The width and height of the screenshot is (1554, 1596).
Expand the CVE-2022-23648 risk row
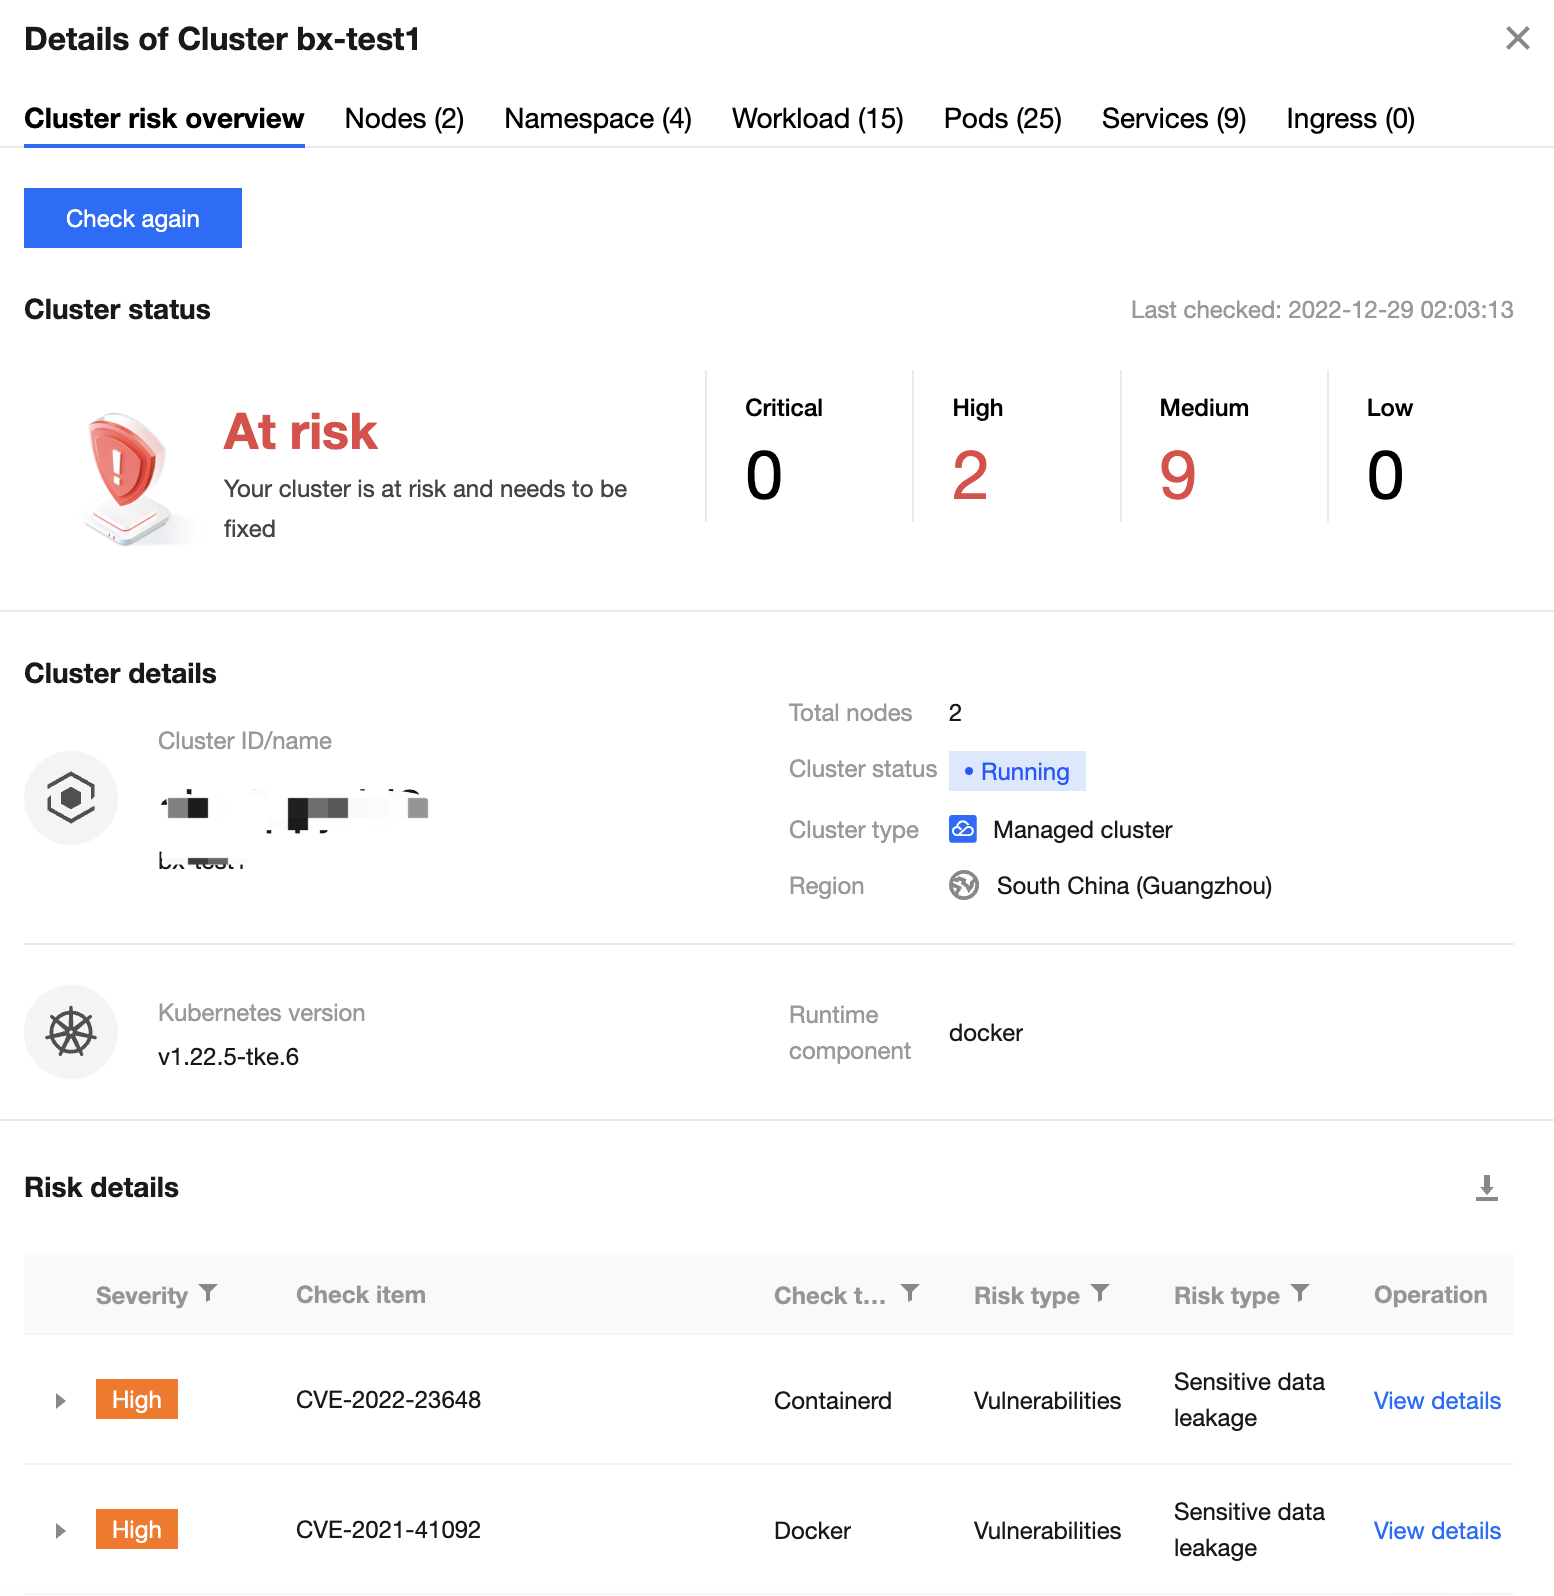click(x=61, y=1401)
